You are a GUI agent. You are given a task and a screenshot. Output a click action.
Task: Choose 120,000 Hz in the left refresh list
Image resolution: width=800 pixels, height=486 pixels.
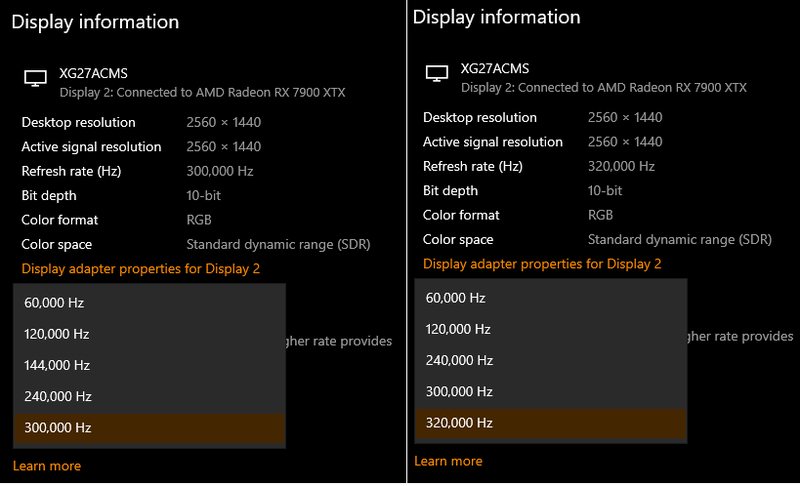(x=59, y=334)
